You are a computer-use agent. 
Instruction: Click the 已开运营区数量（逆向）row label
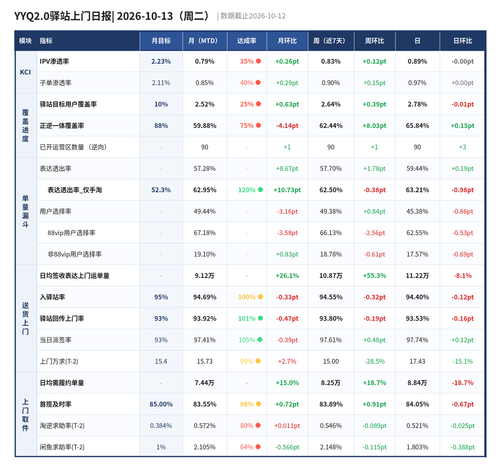73,147
